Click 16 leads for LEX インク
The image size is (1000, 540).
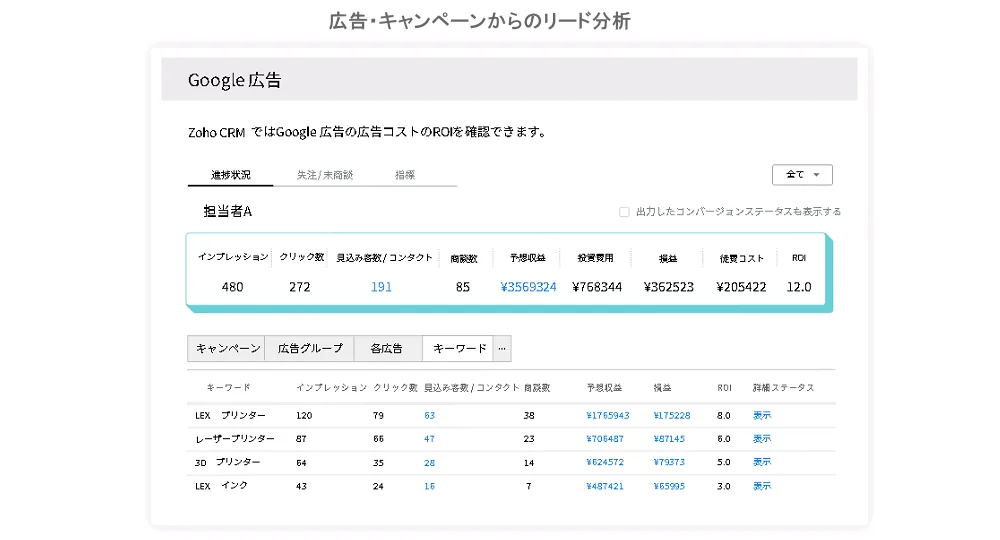429,486
